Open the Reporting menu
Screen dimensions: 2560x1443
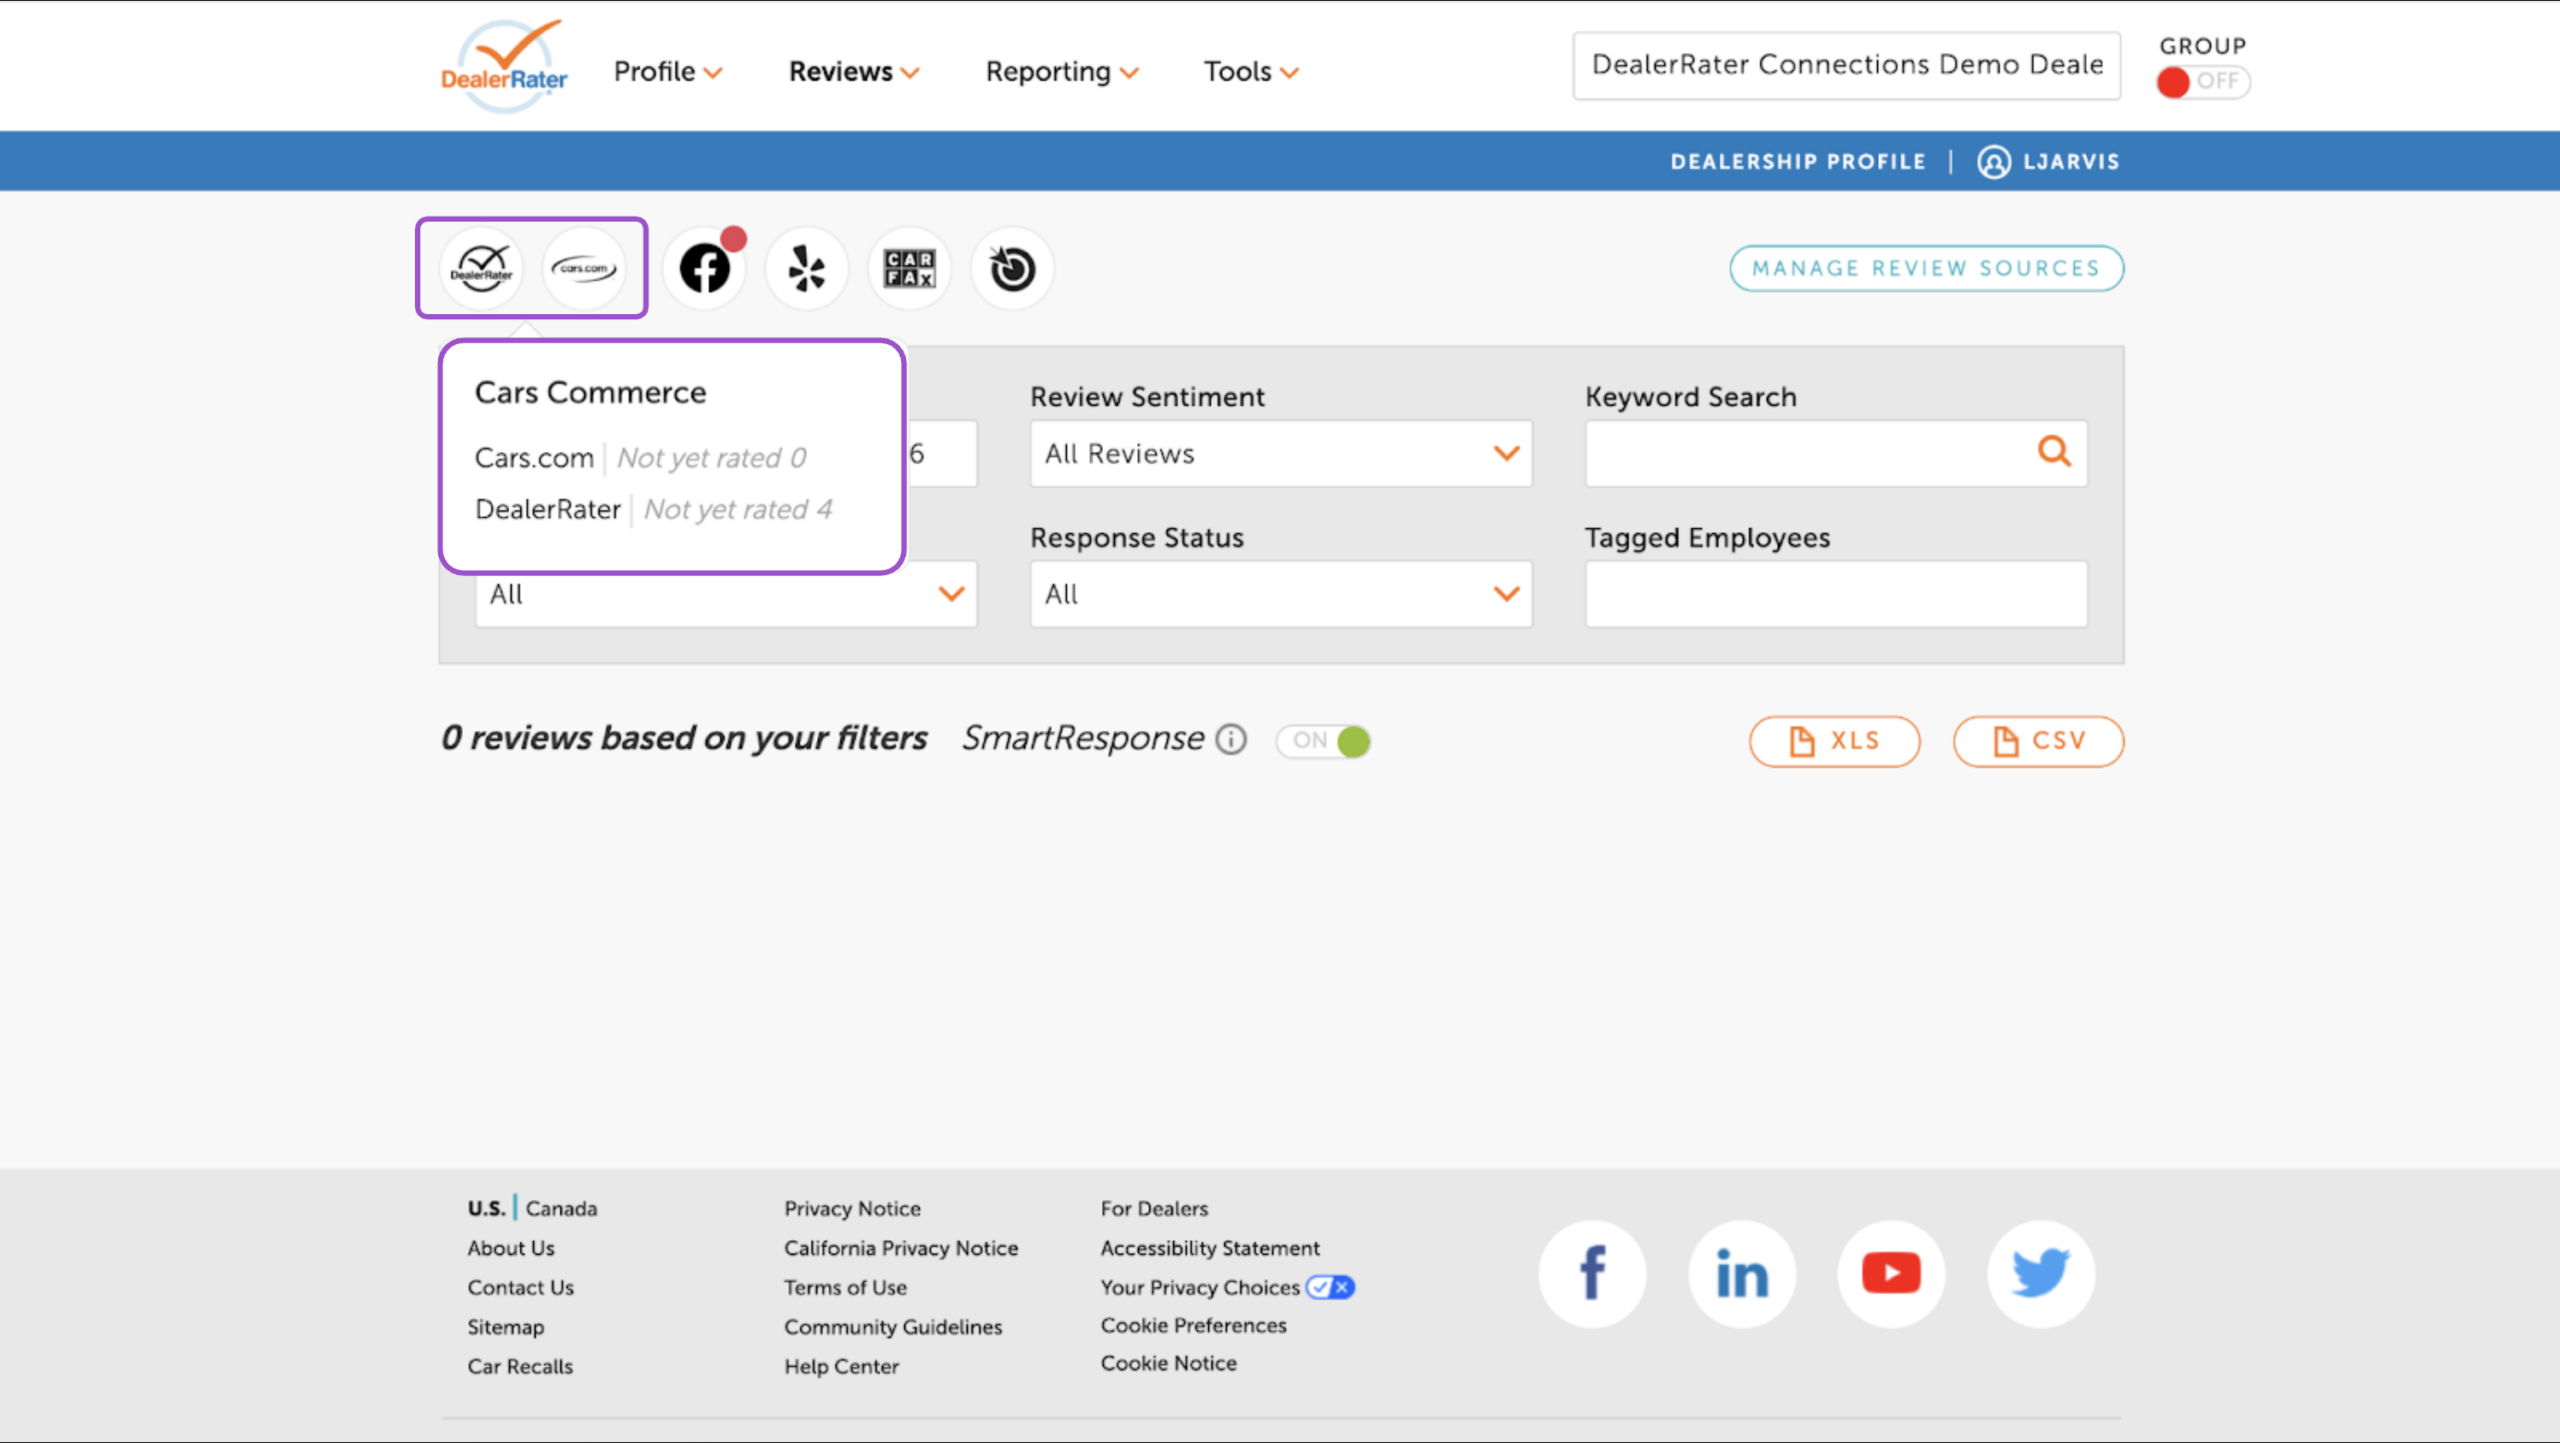click(1062, 72)
